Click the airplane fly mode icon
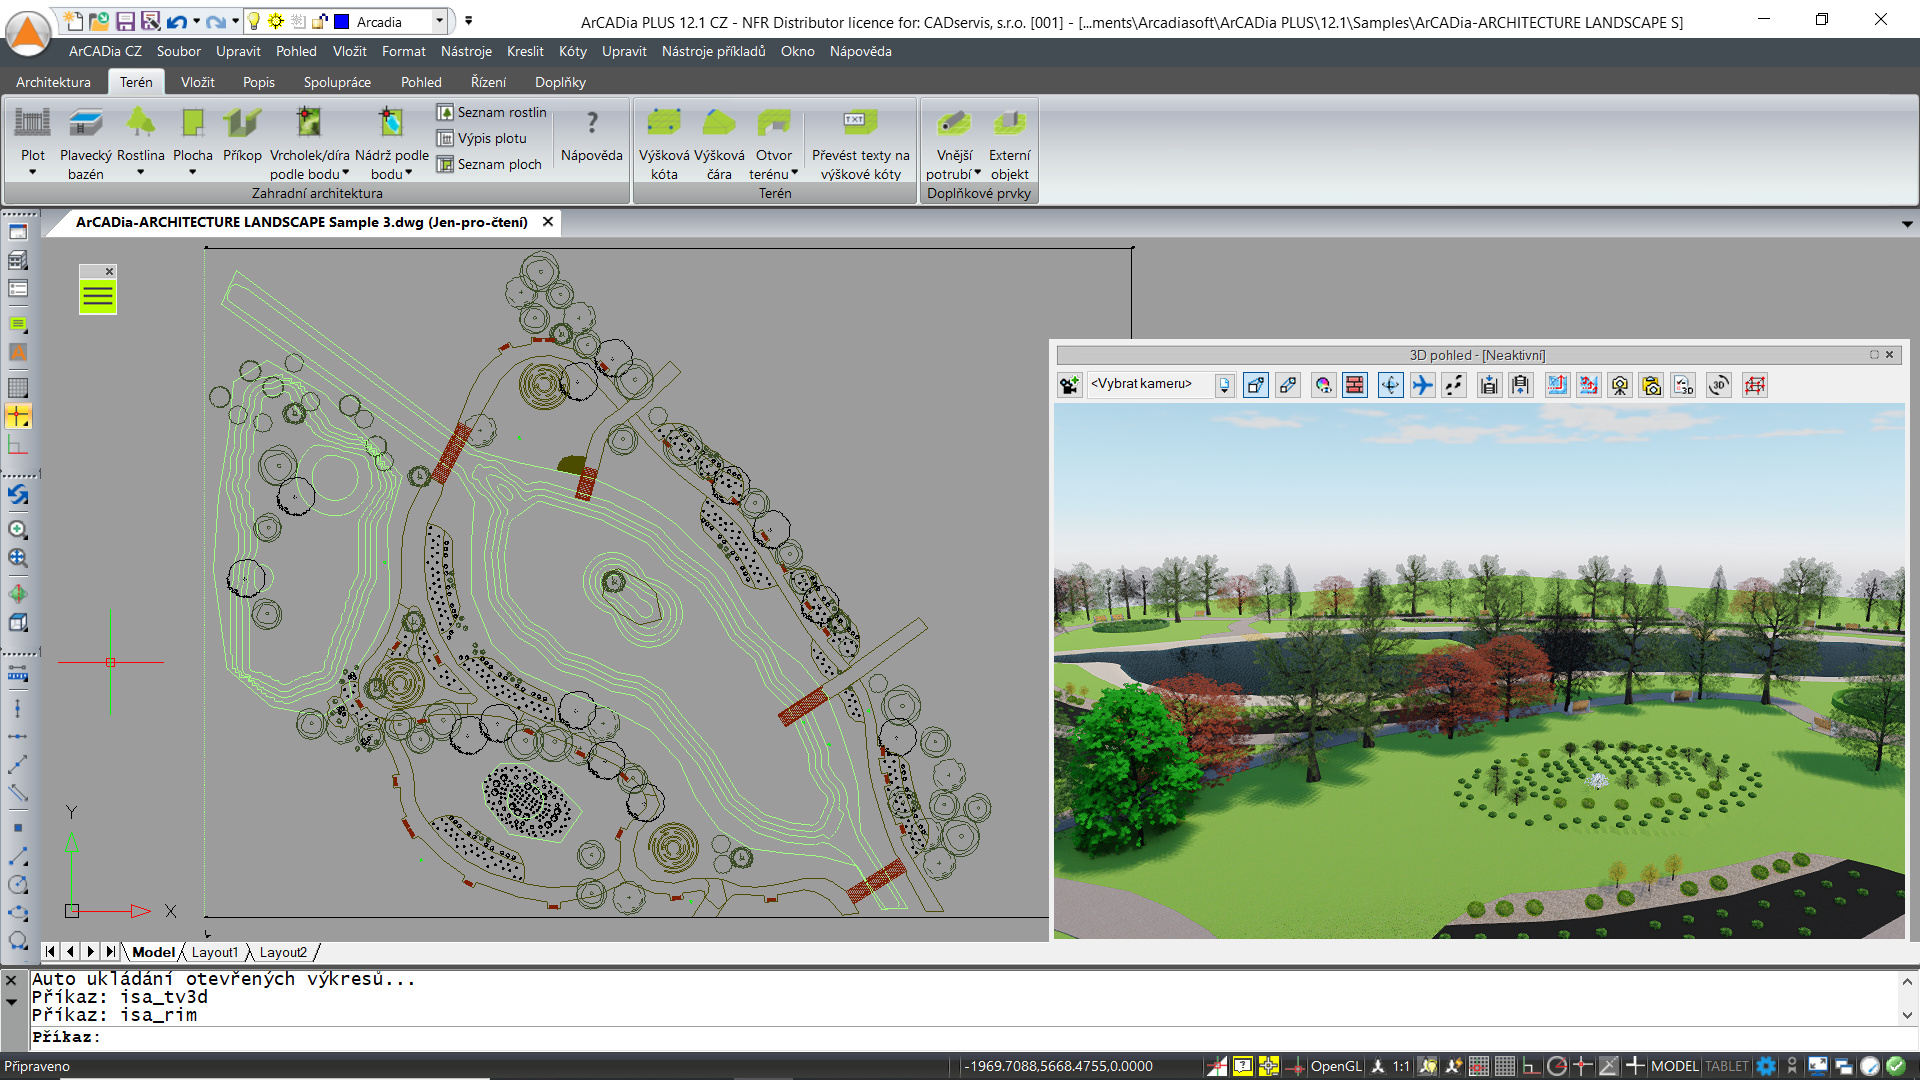 coord(1422,385)
